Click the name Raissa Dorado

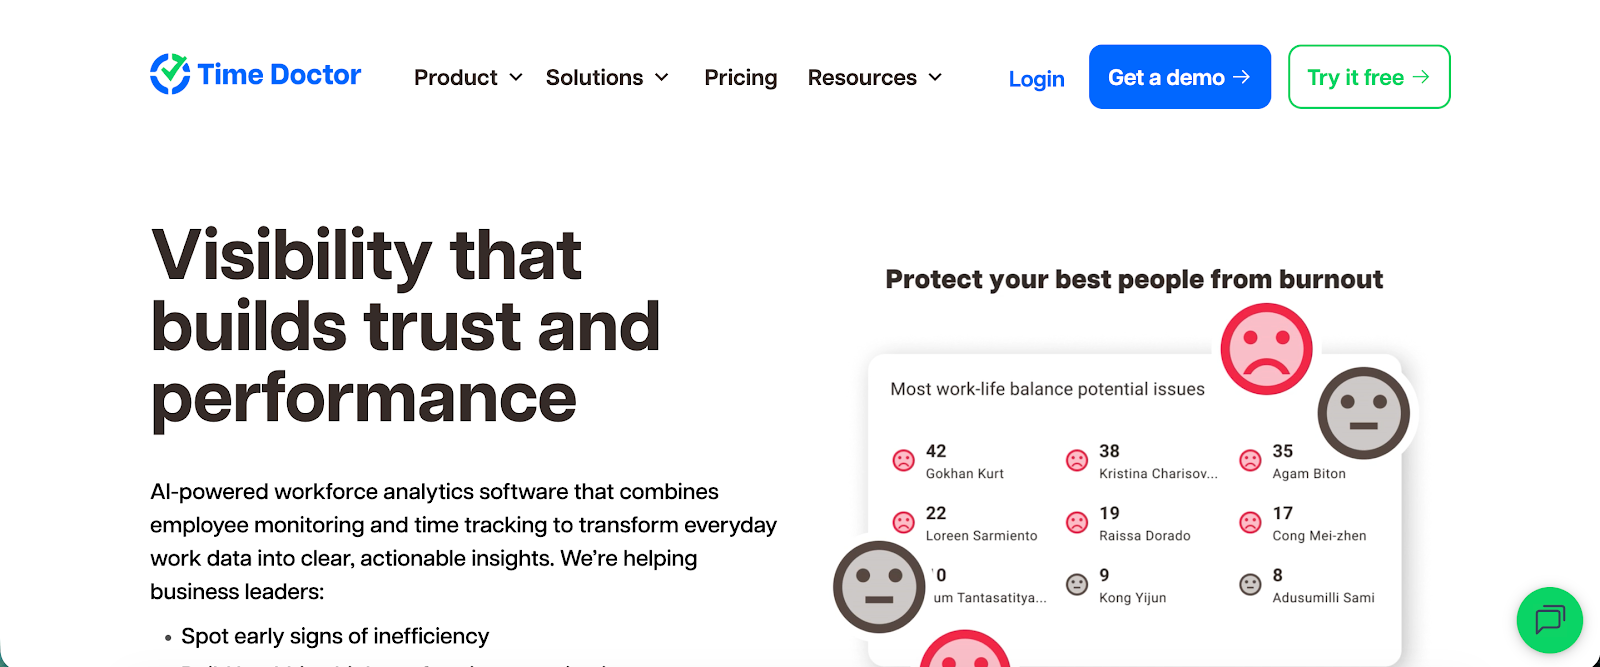(1144, 536)
